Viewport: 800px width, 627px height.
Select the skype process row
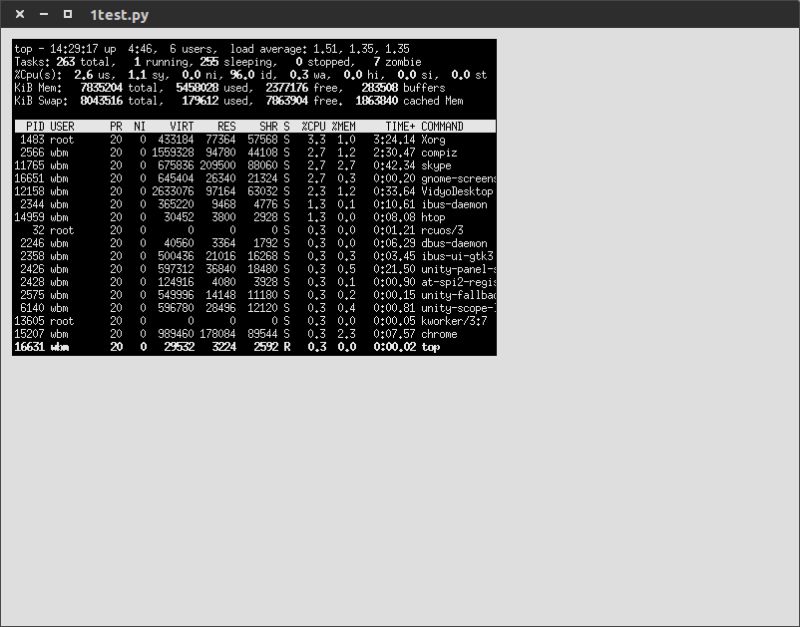point(250,165)
